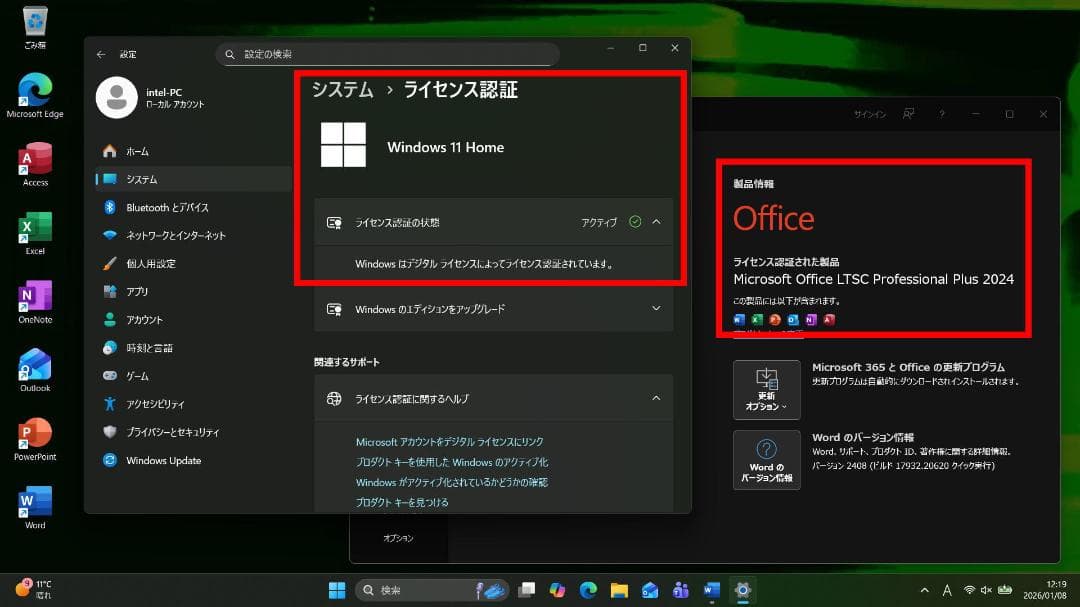The image size is (1080, 607).
Task: Click the OneNote icon in the Office product list
Action: pos(810,319)
